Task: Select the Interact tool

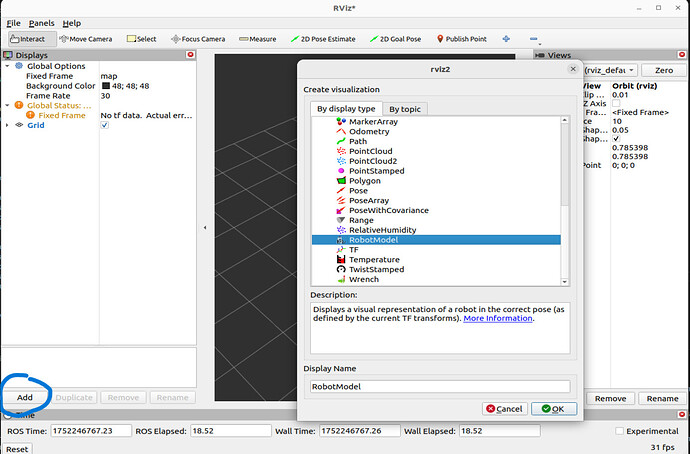Action: coord(32,39)
